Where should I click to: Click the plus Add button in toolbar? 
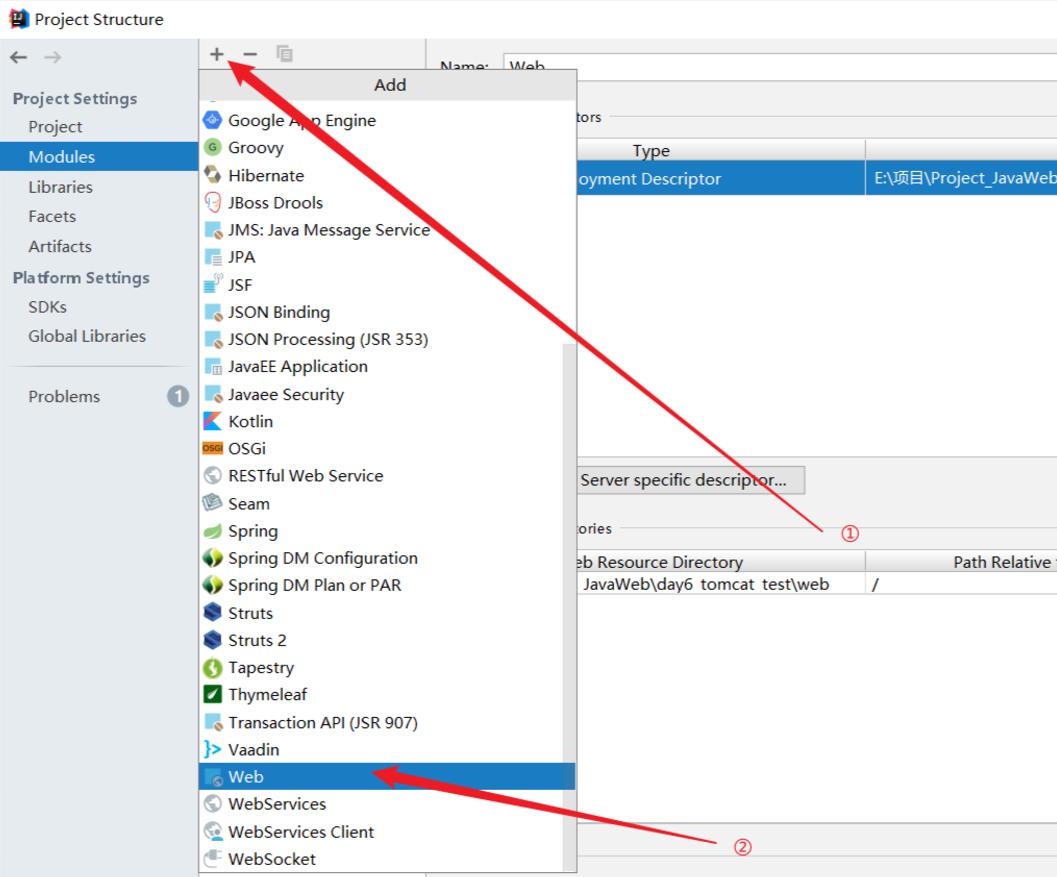click(216, 54)
